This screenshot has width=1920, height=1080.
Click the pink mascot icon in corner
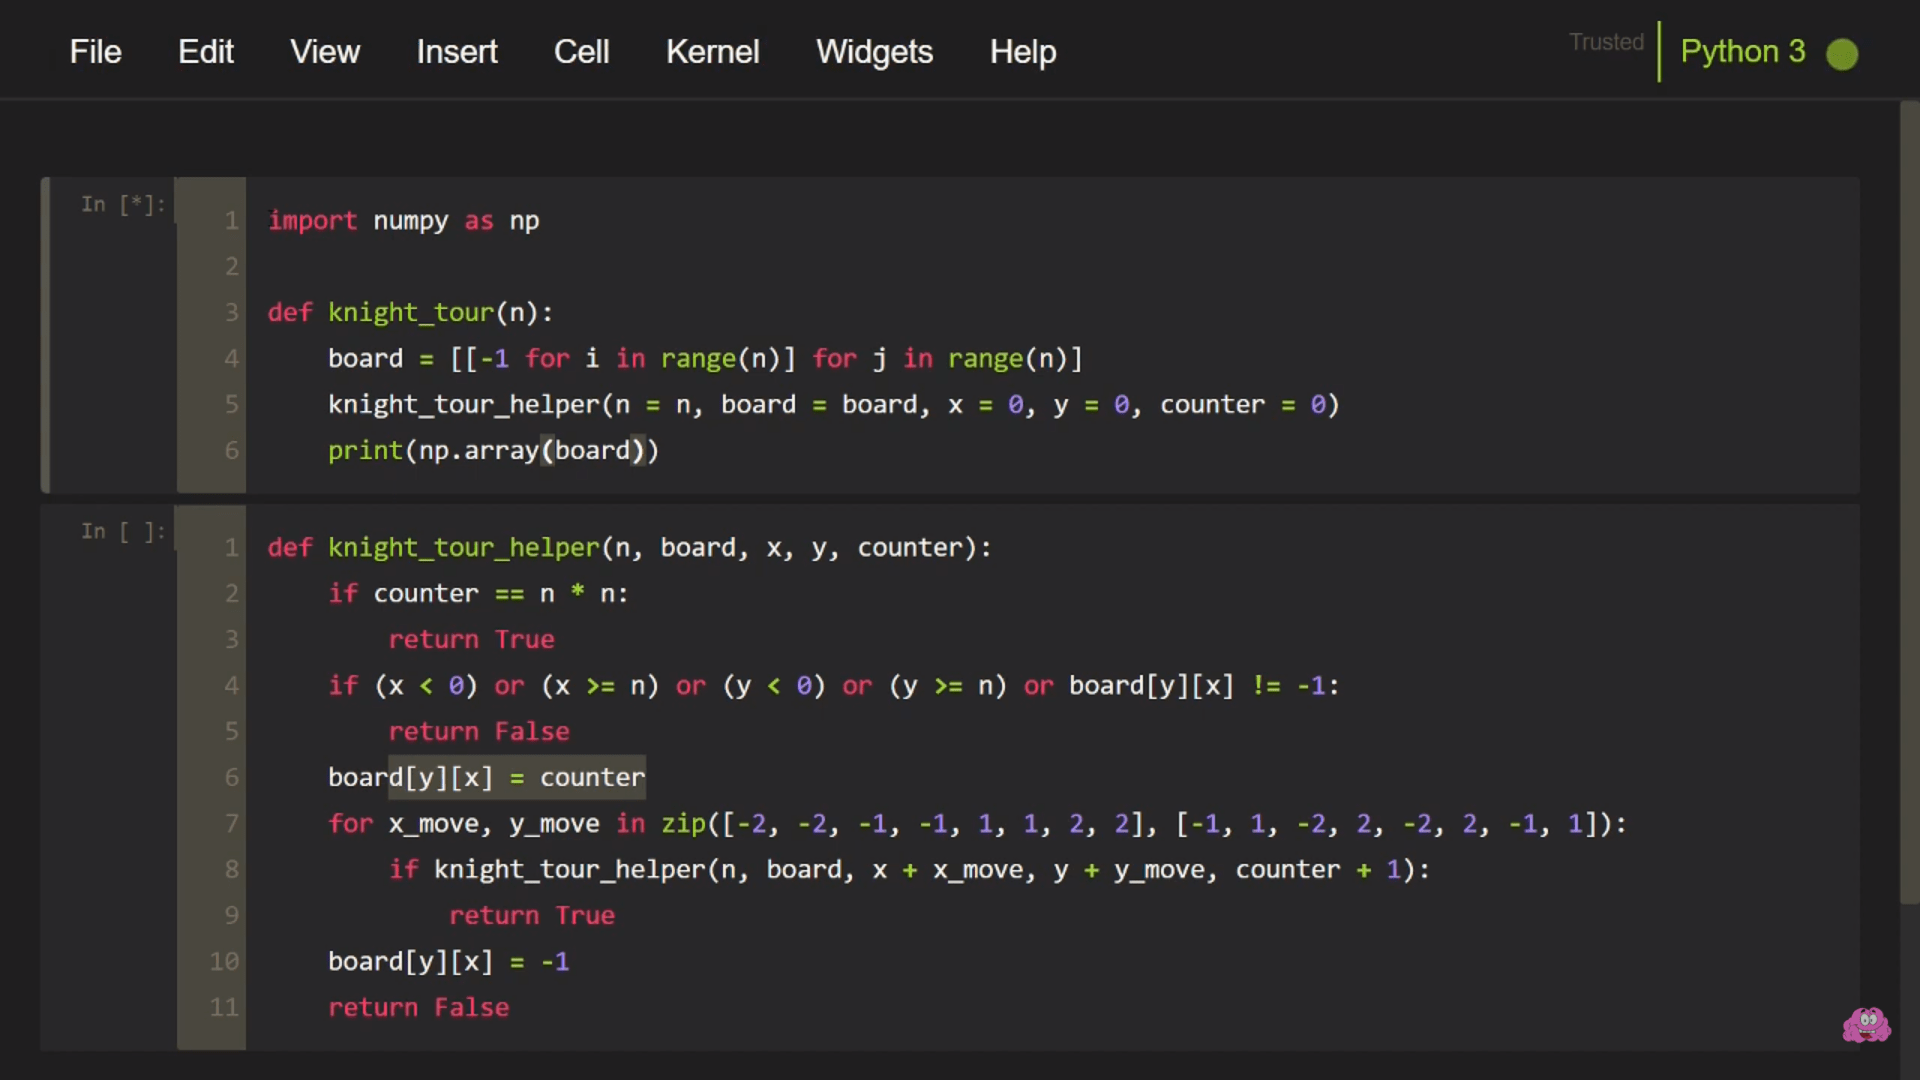pyautogui.click(x=1866, y=1024)
